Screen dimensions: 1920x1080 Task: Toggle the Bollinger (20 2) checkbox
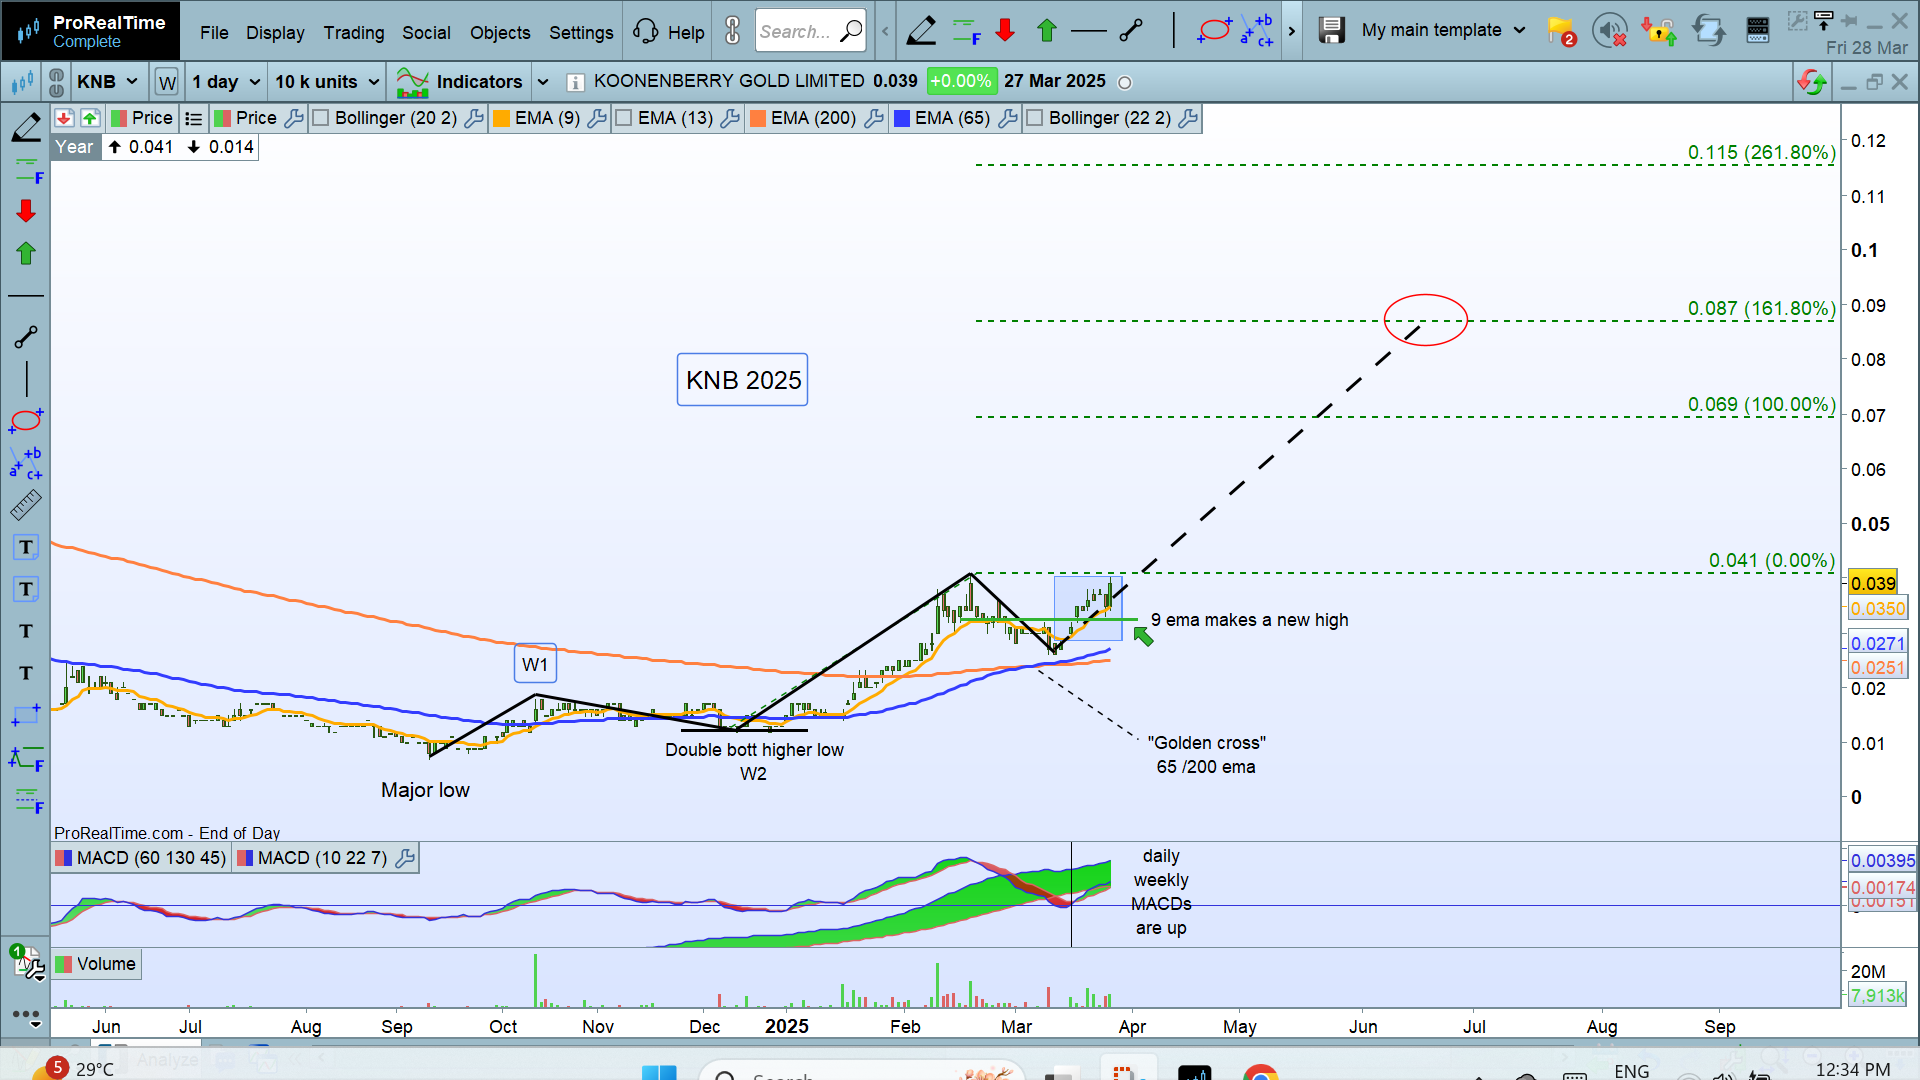pyautogui.click(x=320, y=118)
